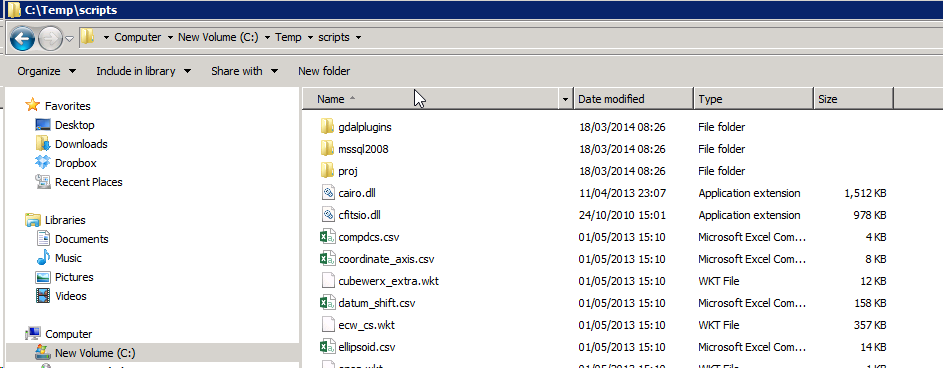Image resolution: width=943 pixels, height=368 pixels.
Task: Select Temp breadcrumb in address bar
Action: 288,37
